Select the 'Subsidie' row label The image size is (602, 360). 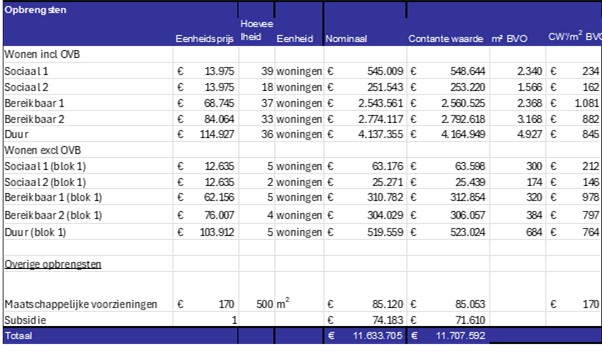click(25, 320)
